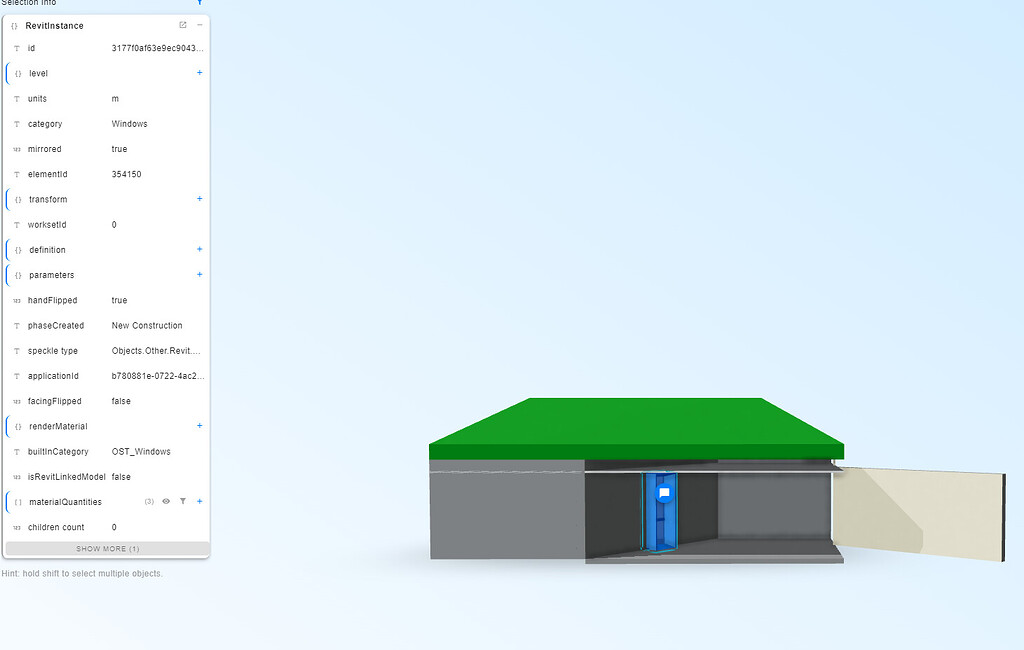
Task: Click the SHOW MORE (1) button
Action: pyautogui.click(x=107, y=549)
